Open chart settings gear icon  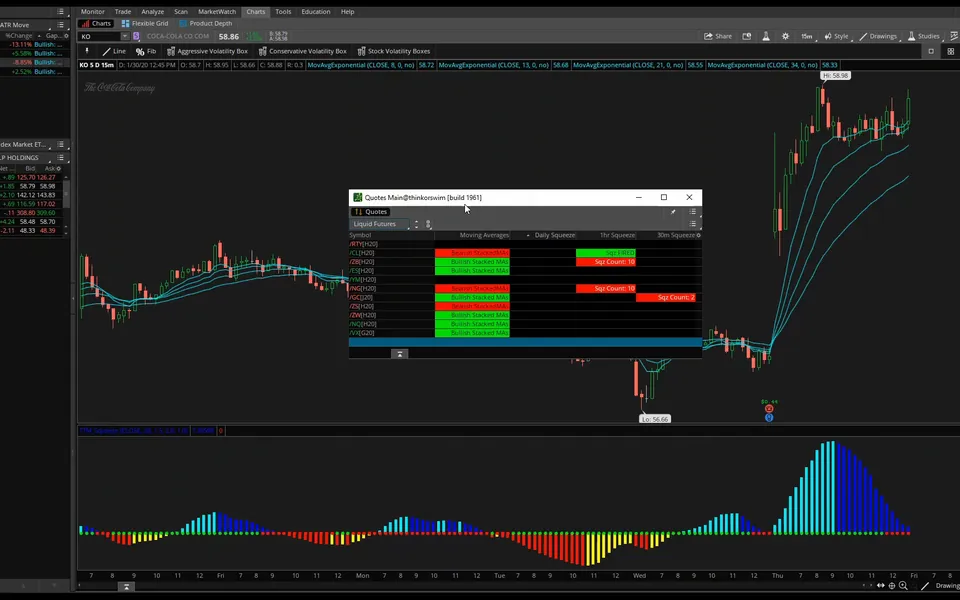786,36
